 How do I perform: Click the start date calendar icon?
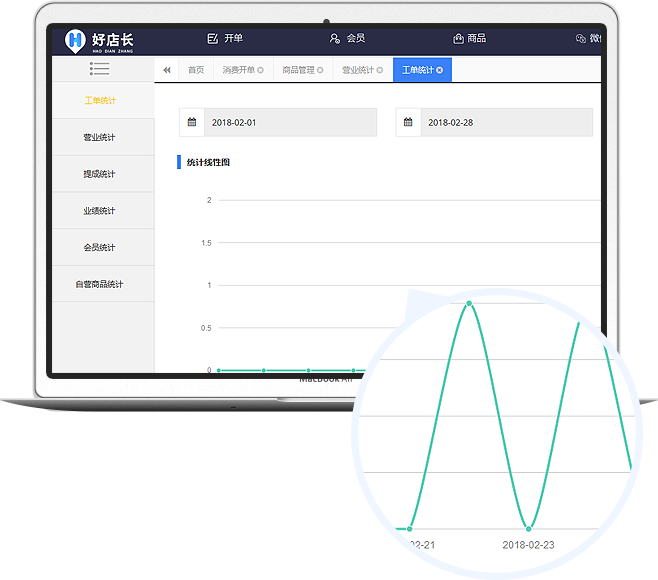[x=192, y=122]
